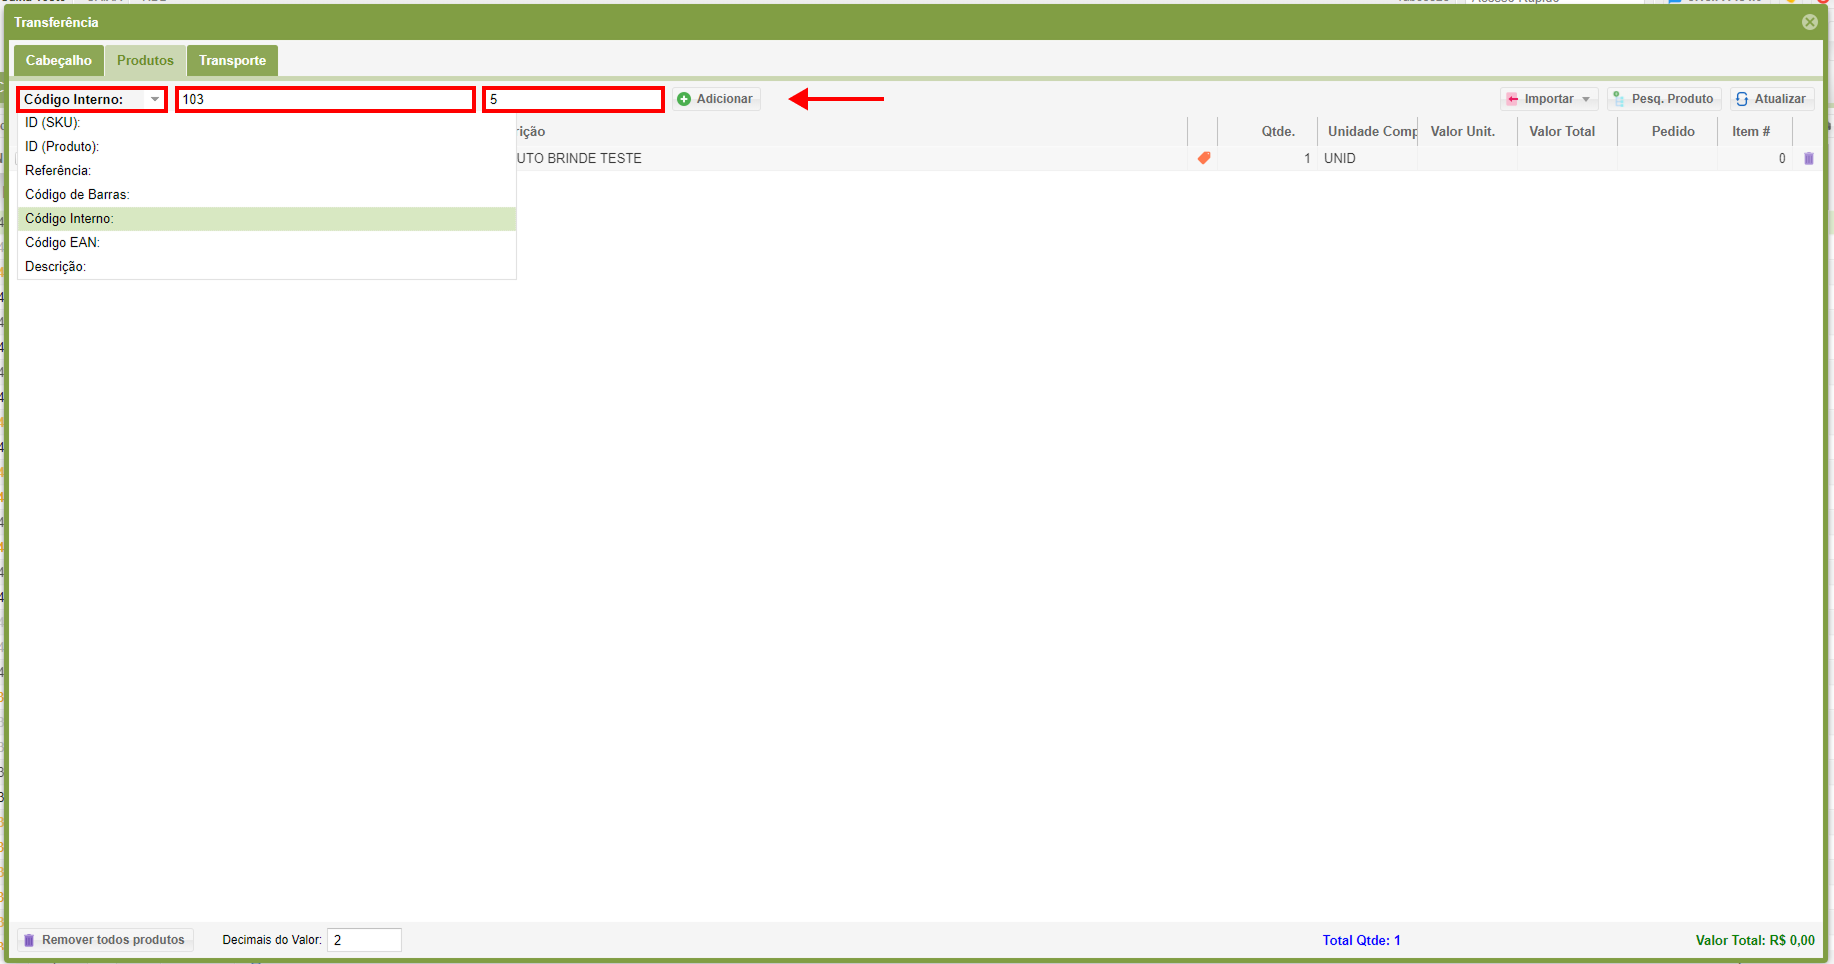Expand the Importar dropdown arrow
Image resolution: width=1834 pixels, height=964 pixels.
tap(1586, 99)
